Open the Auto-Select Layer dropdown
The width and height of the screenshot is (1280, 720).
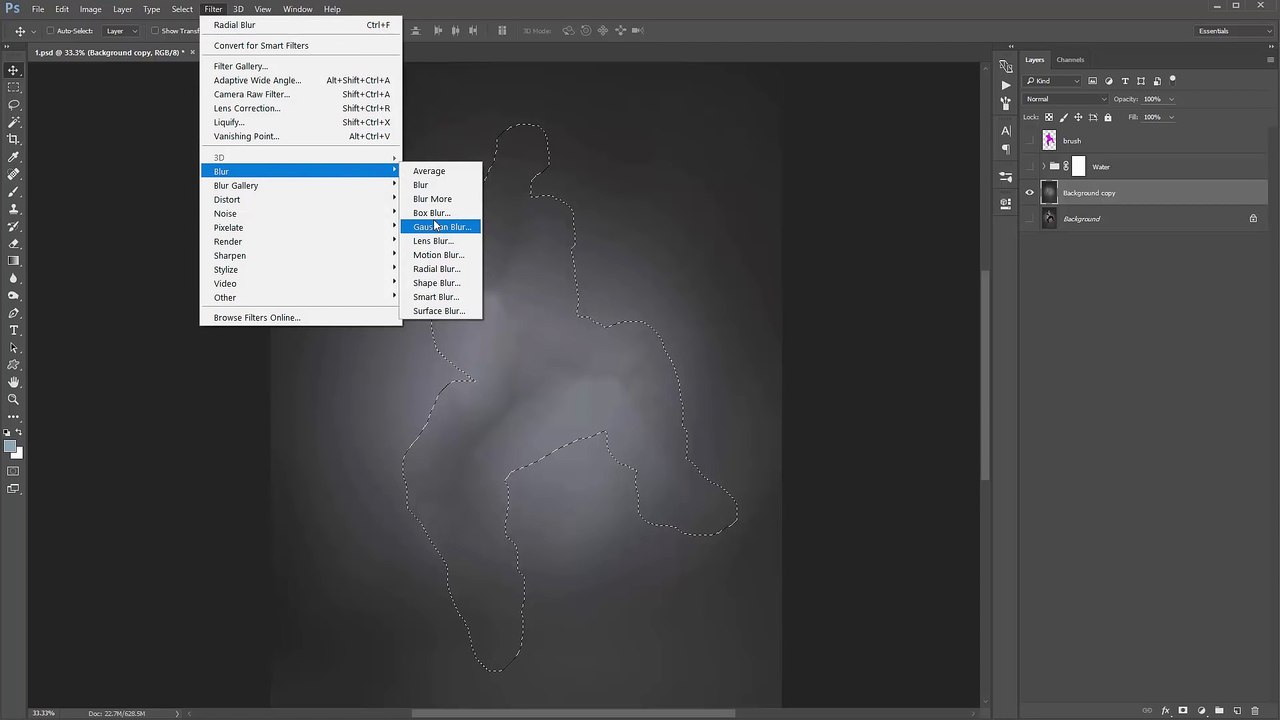122,31
